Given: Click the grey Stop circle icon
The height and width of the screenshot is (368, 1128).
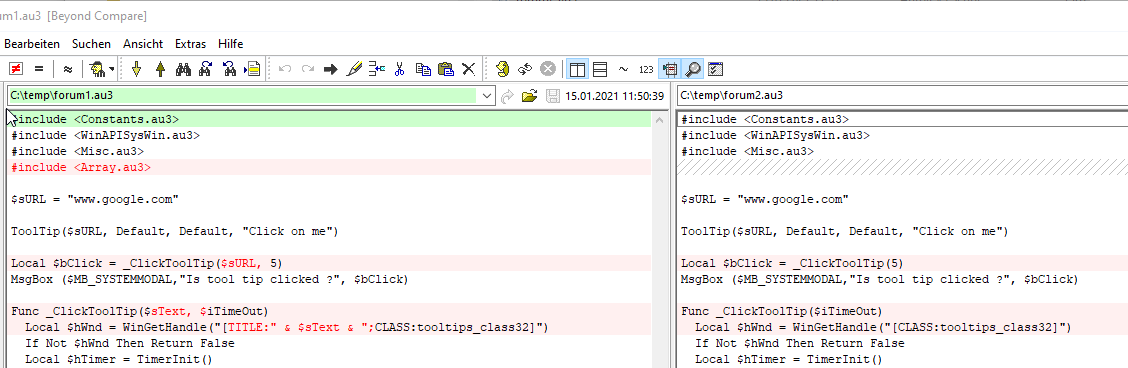Looking at the screenshot, I should pos(548,69).
